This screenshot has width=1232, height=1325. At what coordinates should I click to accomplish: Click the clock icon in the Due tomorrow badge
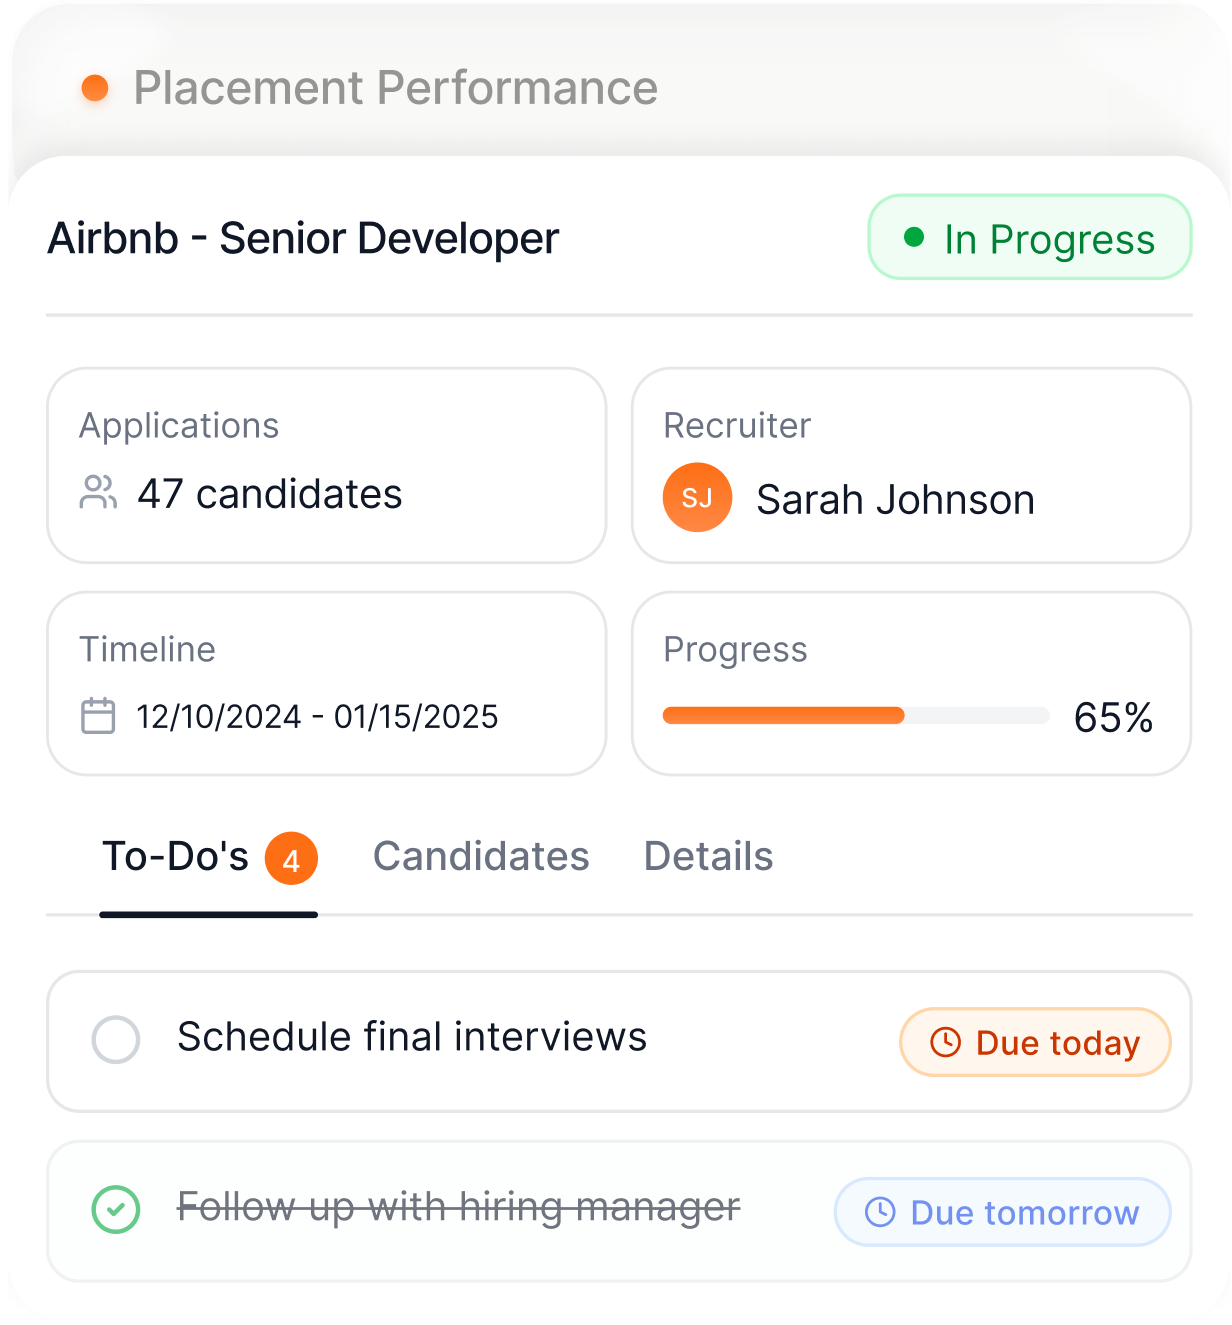coord(878,1212)
